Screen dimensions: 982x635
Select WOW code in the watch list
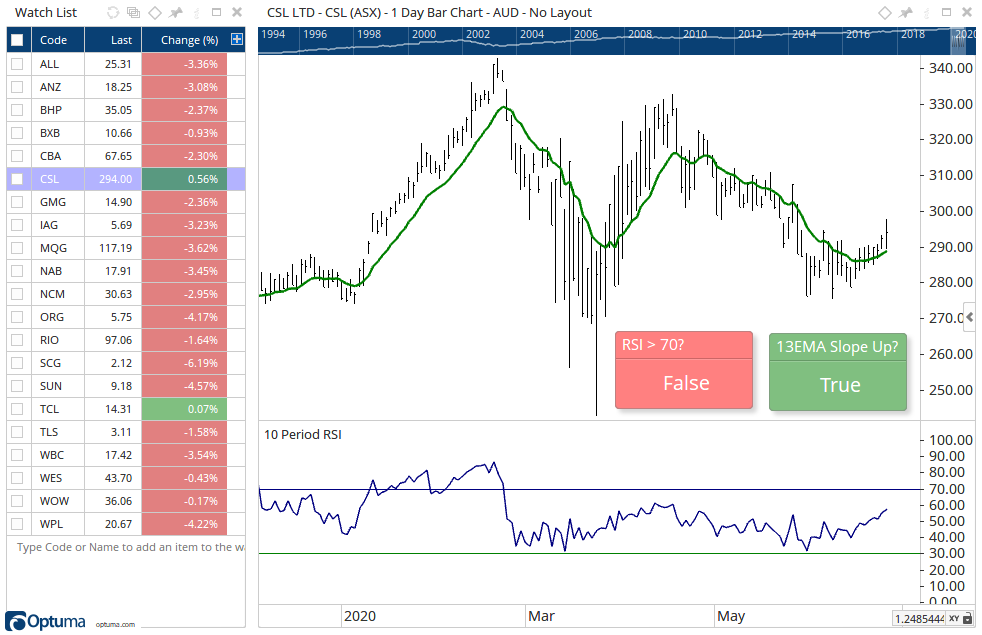click(54, 501)
